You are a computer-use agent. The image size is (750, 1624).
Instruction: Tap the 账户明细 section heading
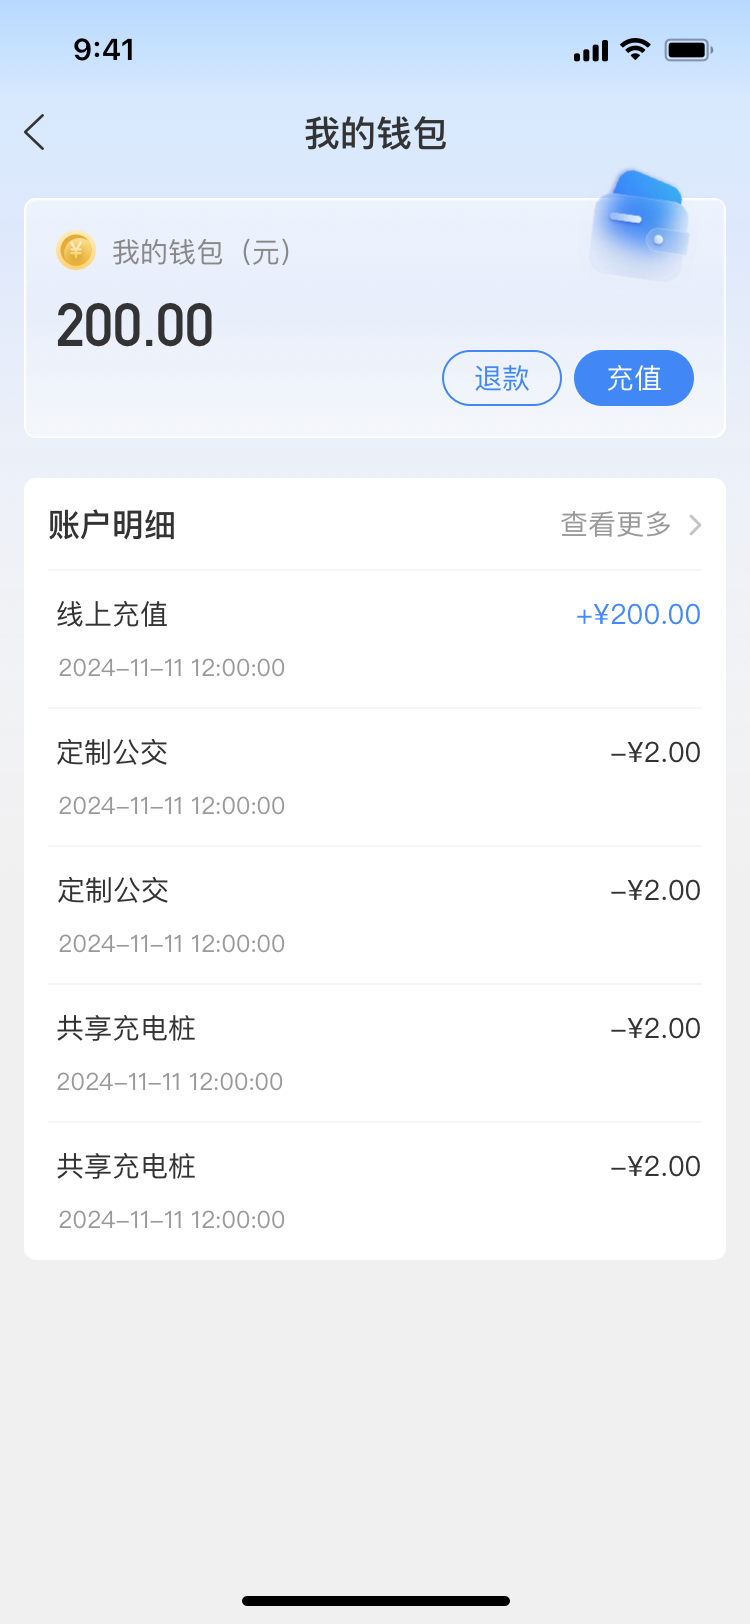click(x=112, y=525)
